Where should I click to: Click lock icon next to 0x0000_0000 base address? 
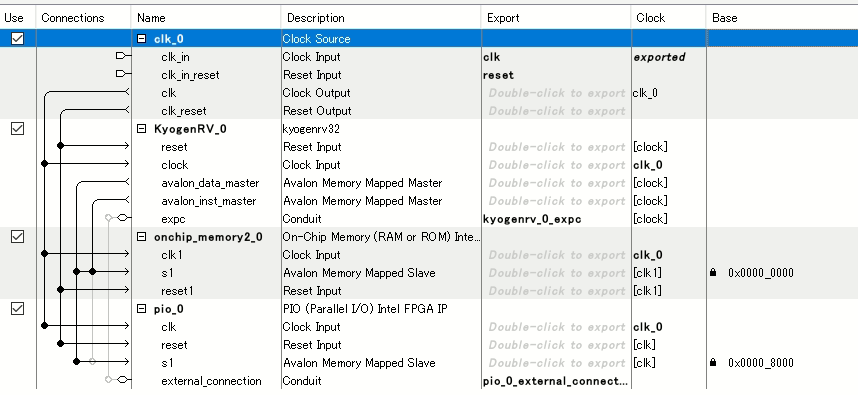click(713, 272)
